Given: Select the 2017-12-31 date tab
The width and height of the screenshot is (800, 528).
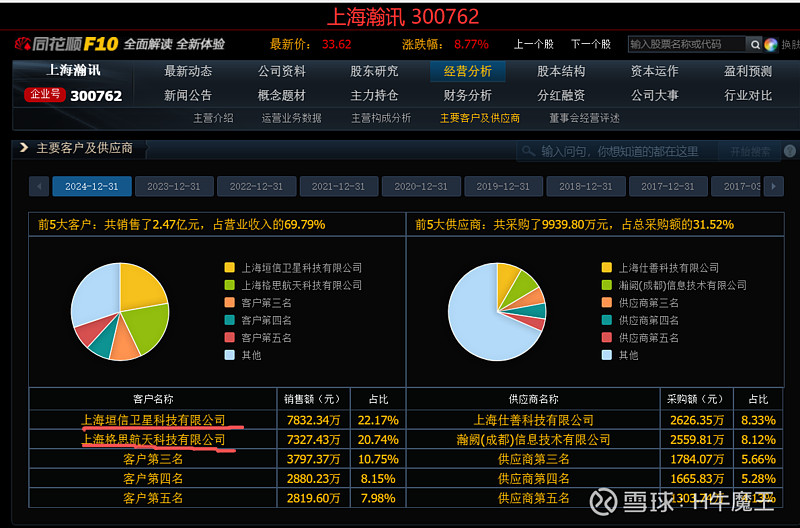Looking at the screenshot, I should [x=668, y=187].
